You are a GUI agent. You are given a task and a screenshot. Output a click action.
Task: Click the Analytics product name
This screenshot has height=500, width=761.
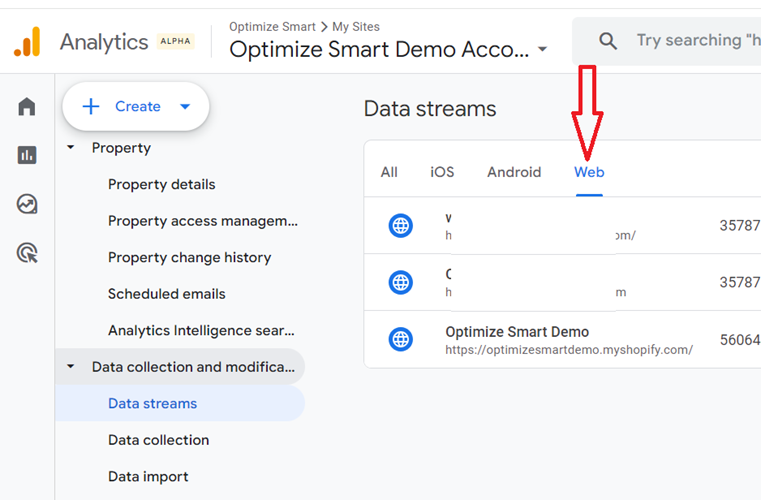point(104,42)
